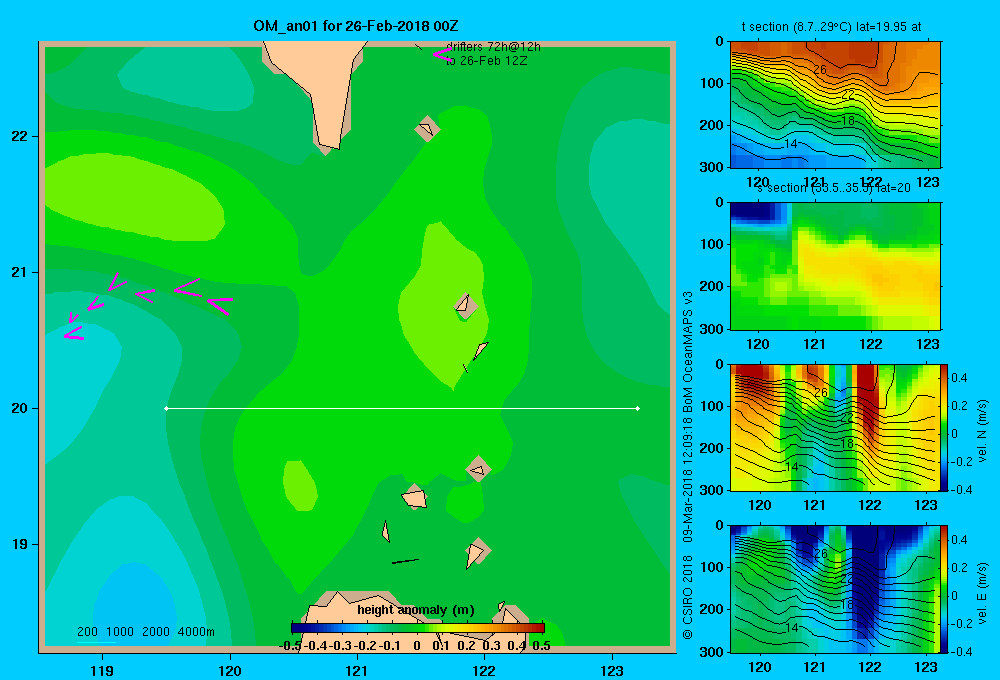Open the salinity section plot

click(x=835, y=266)
